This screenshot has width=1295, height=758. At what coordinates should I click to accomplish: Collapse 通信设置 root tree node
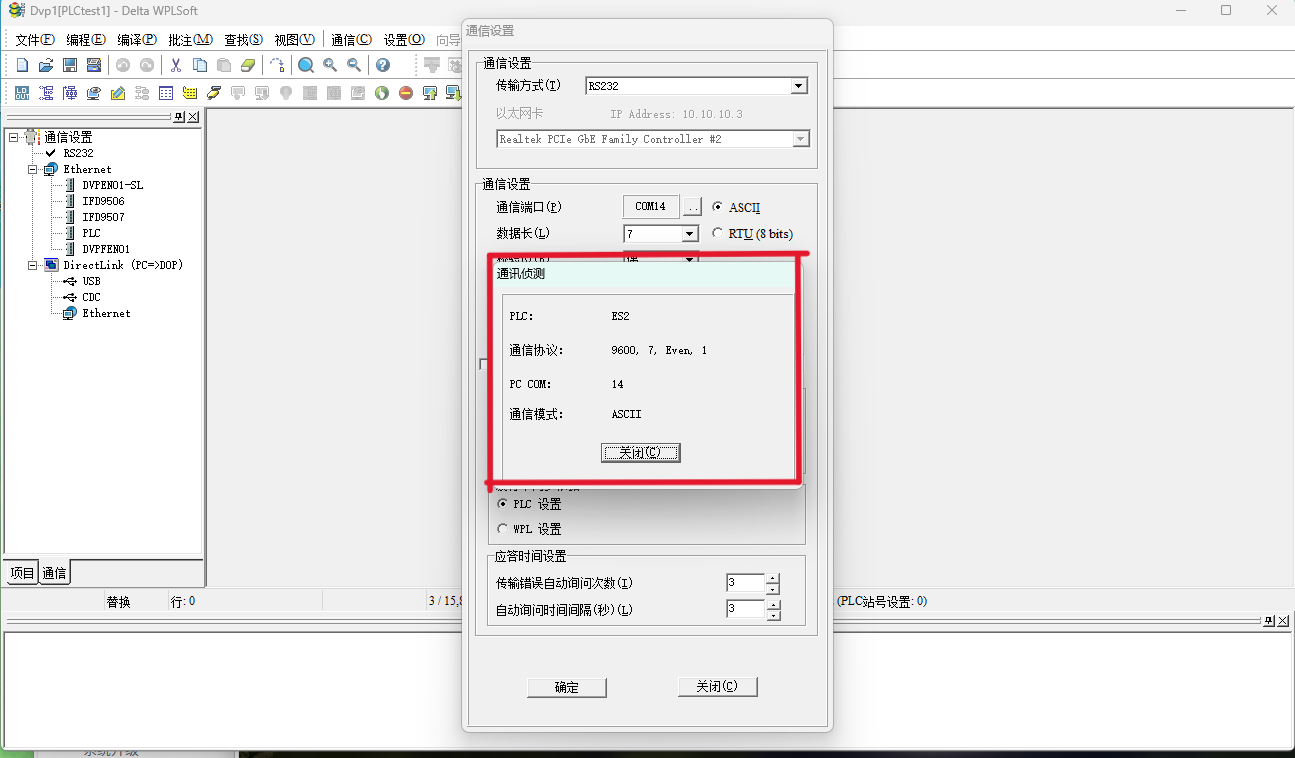pyautogui.click(x=13, y=137)
